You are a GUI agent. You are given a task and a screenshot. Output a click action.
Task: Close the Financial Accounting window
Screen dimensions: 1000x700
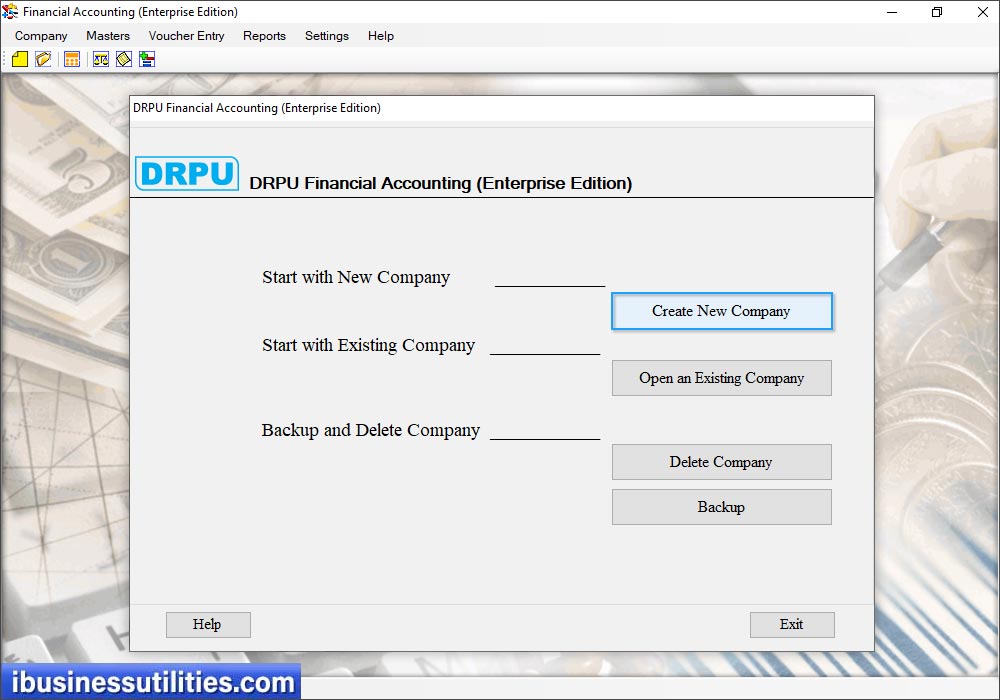coord(983,12)
